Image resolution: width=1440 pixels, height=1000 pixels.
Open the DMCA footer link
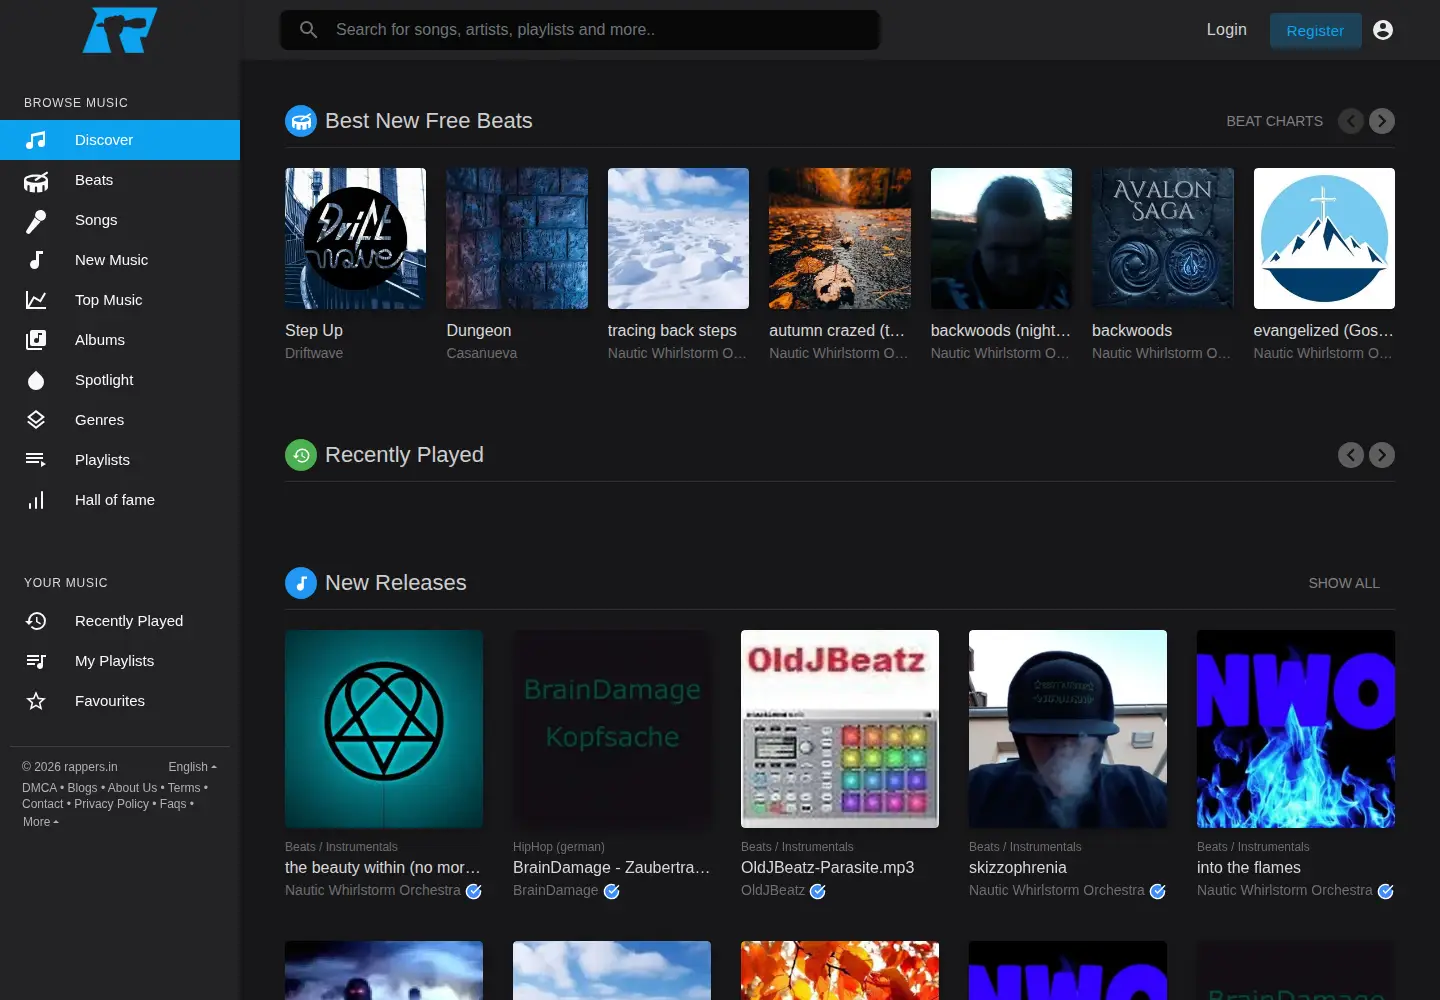pyautogui.click(x=40, y=788)
